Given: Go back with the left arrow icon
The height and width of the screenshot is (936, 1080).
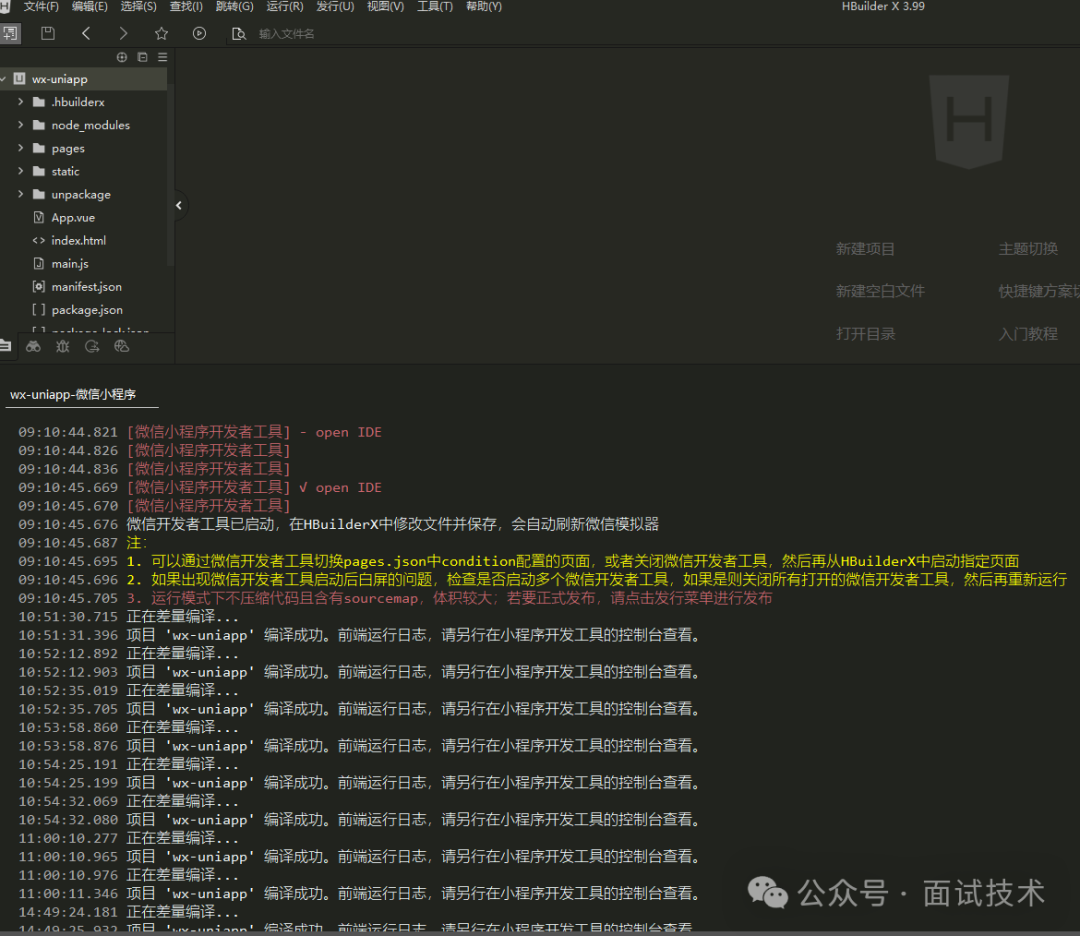Looking at the screenshot, I should [86, 33].
